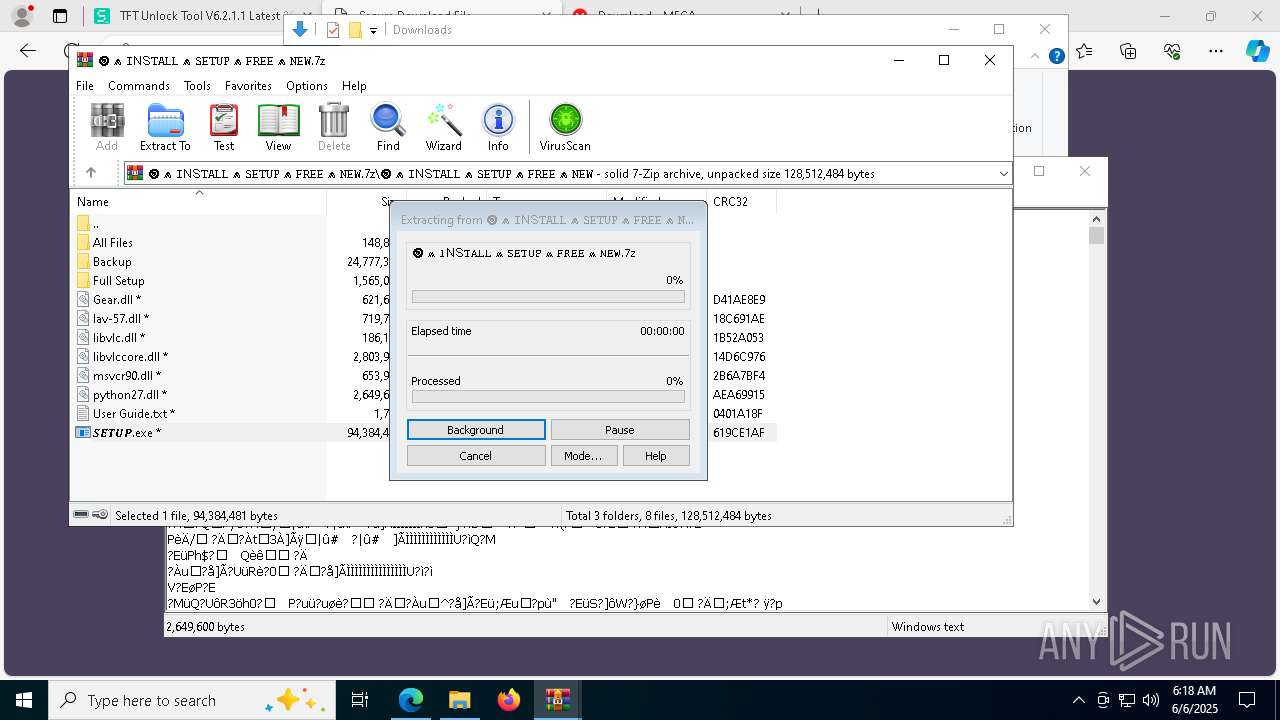
Task: Expand the WinRAR address path dropdown
Action: tap(1003, 174)
